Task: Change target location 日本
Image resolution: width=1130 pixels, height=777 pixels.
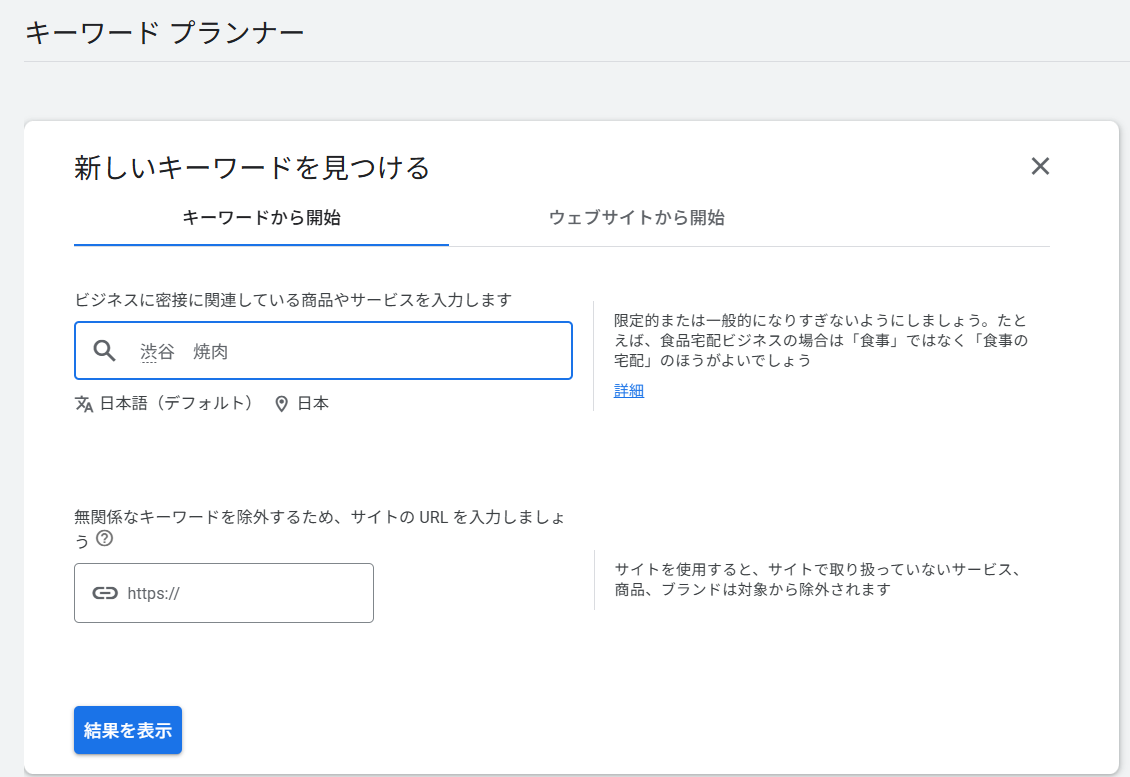Action: point(313,404)
